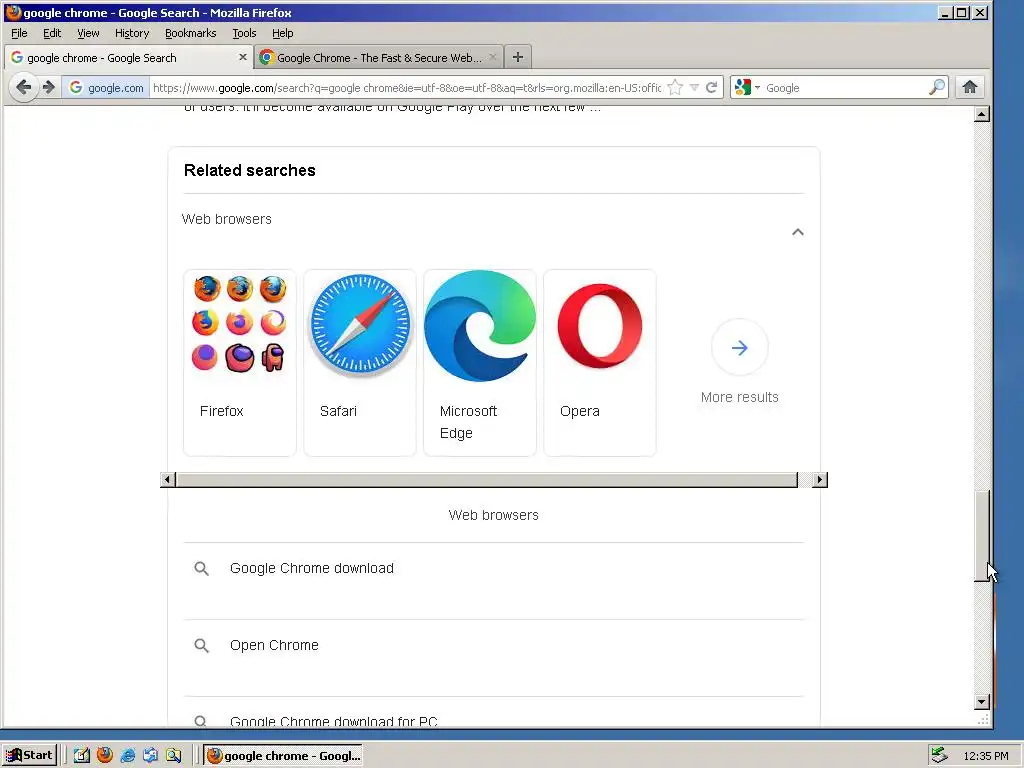Launch Firefox from the quick launch bar

click(x=104, y=755)
